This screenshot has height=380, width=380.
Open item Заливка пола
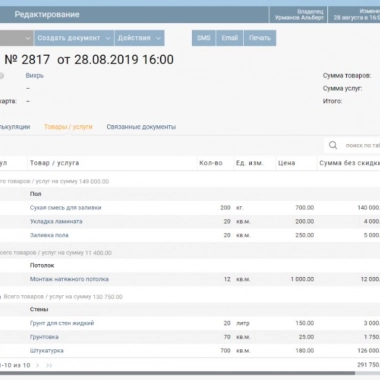tap(49, 235)
